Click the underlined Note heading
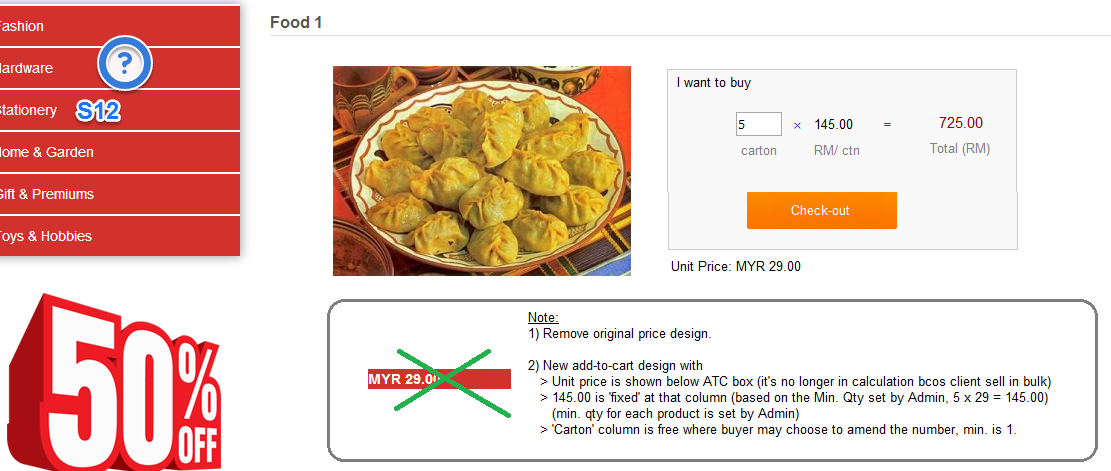Viewport: 1111px width, 471px height. pos(543,317)
